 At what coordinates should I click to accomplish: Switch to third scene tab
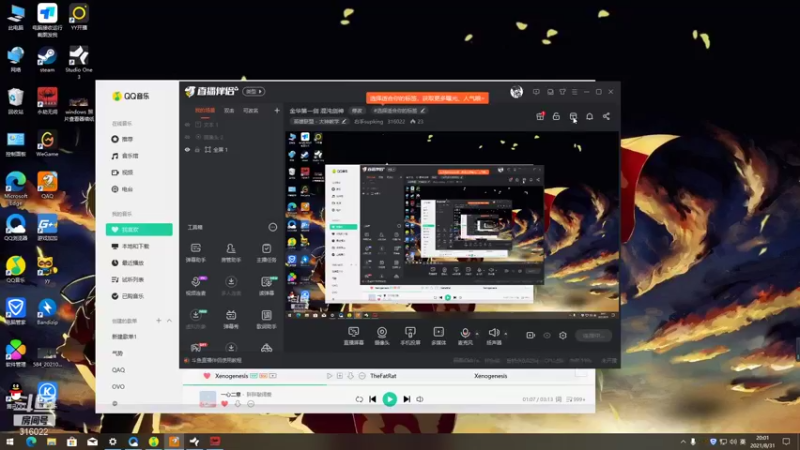(251, 110)
